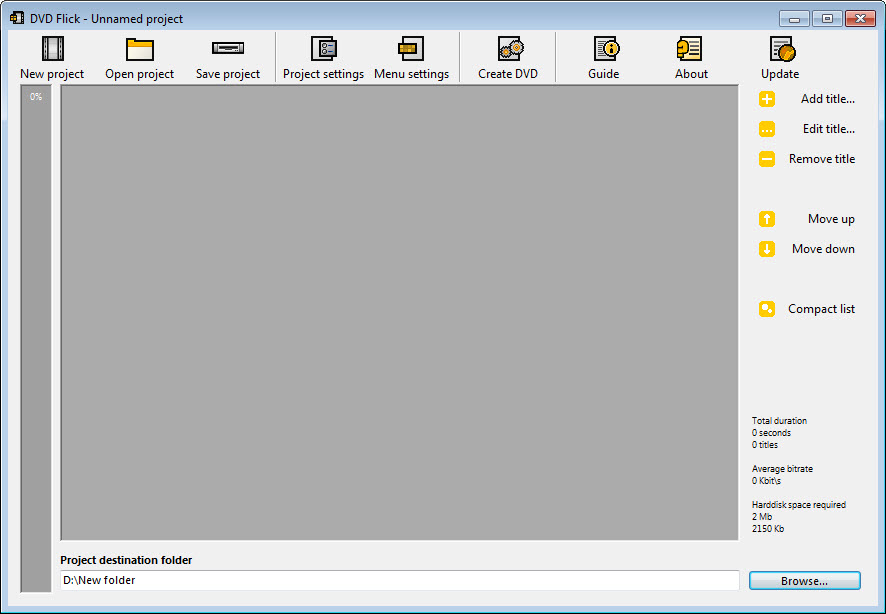Open the Guide info icon

click(x=606, y=49)
